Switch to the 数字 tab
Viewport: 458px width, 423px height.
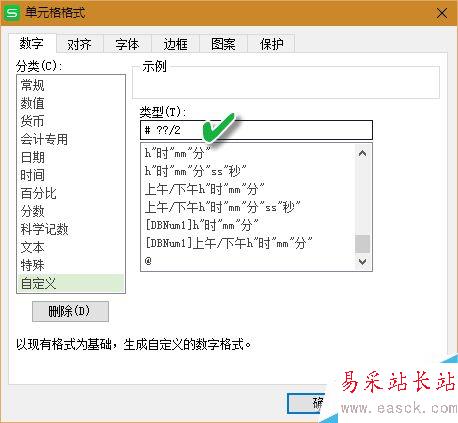click(x=32, y=44)
